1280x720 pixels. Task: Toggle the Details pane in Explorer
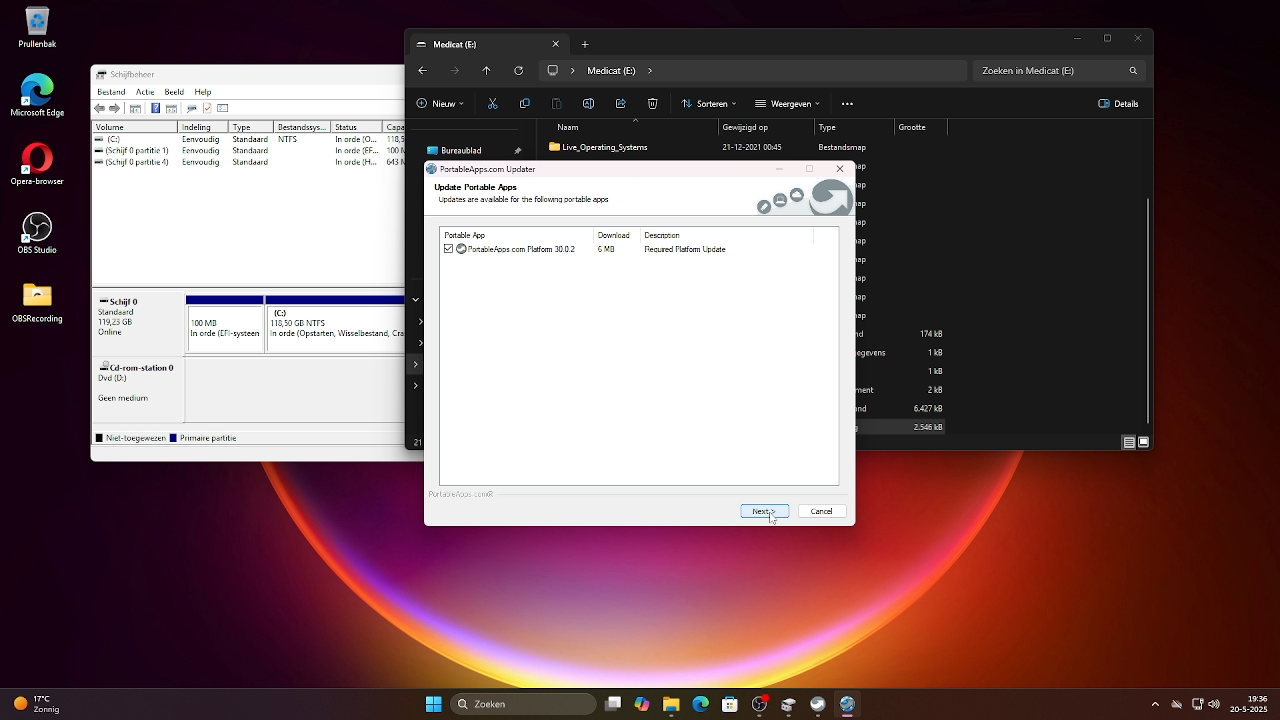click(1118, 103)
